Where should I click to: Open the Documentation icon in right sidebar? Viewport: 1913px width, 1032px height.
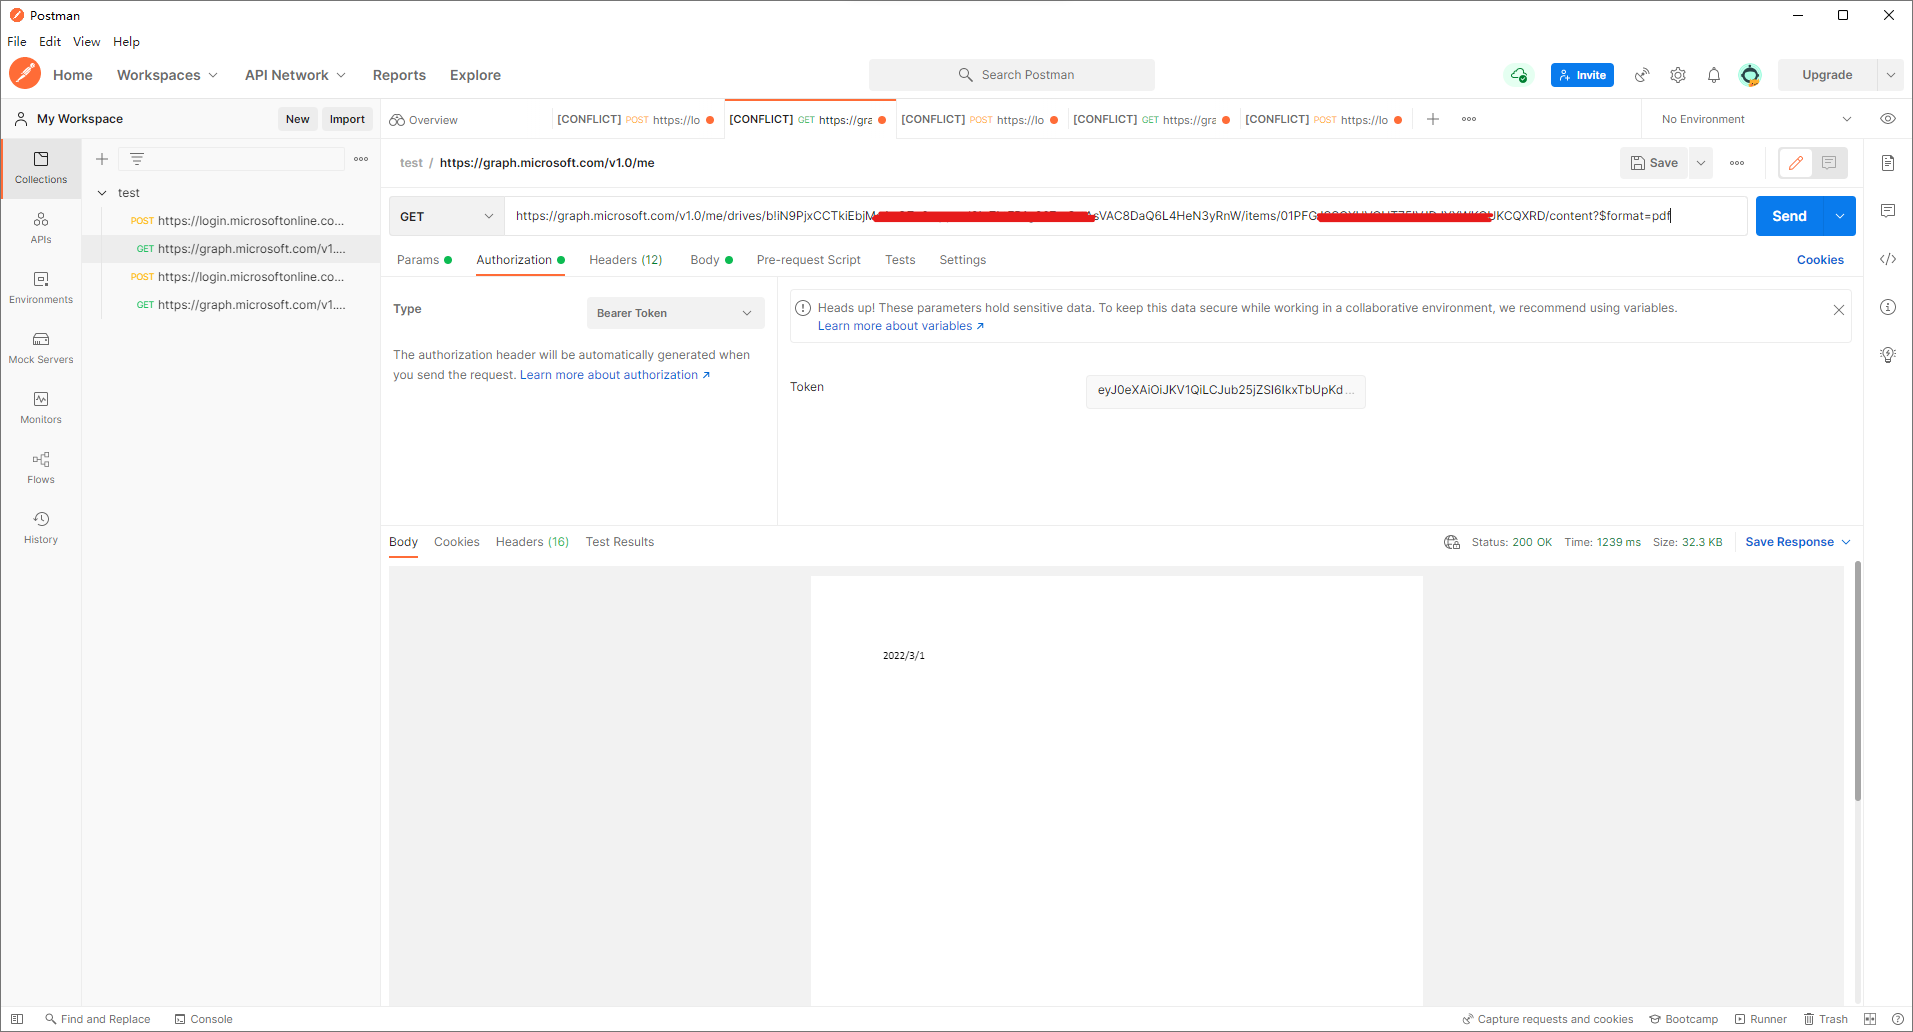1888,163
